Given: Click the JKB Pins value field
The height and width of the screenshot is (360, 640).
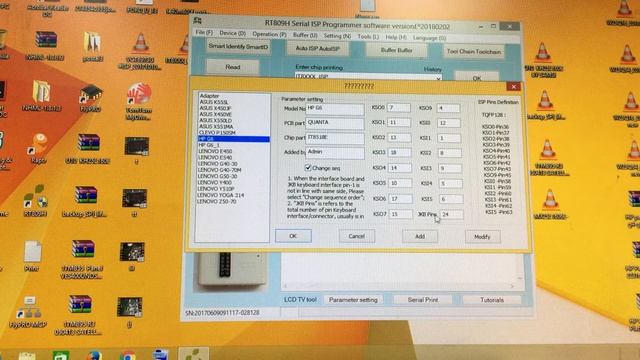Looking at the screenshot, I should pyautogui.click(x=451, y=214).
